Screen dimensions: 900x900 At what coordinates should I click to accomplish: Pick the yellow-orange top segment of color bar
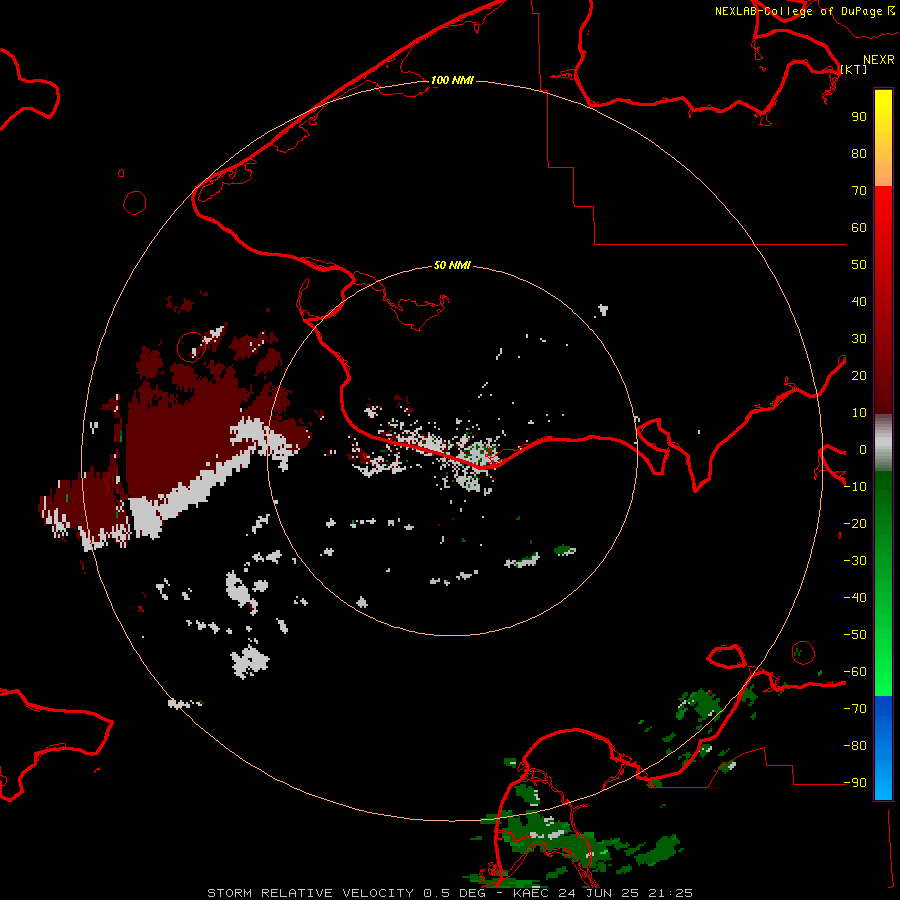click(883, 138)
